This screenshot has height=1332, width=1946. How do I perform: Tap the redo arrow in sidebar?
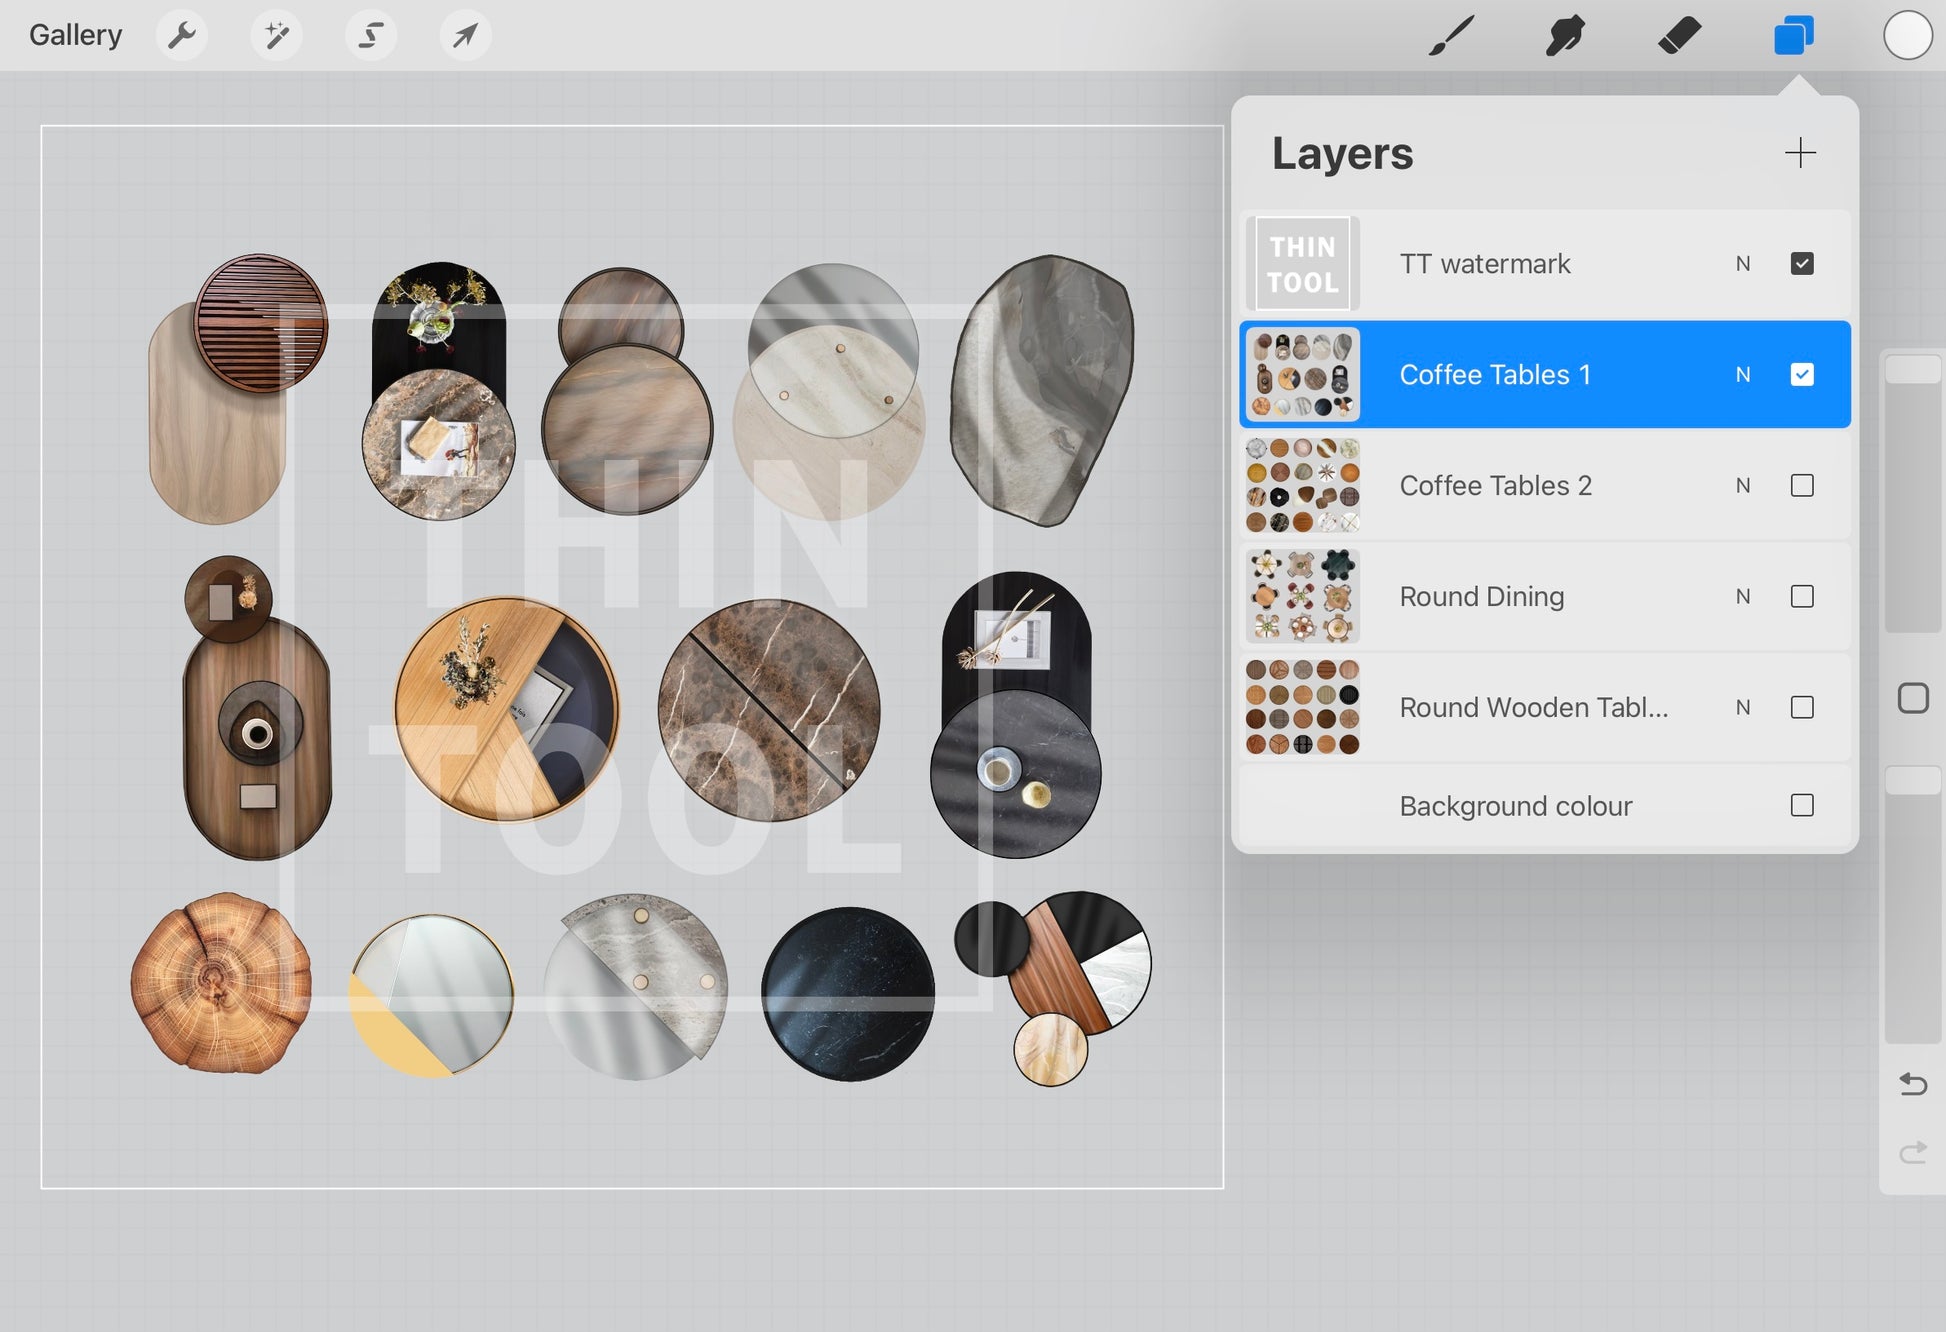(1912, 1153)
